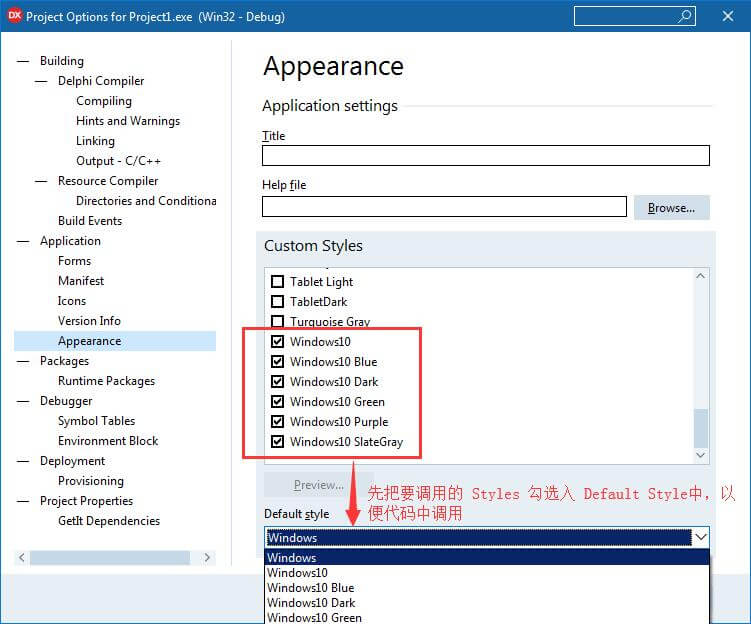751x624 pixels.
Task: Open Version Info in the options tree
Action: pyautogui.click(x=89, y=321)
